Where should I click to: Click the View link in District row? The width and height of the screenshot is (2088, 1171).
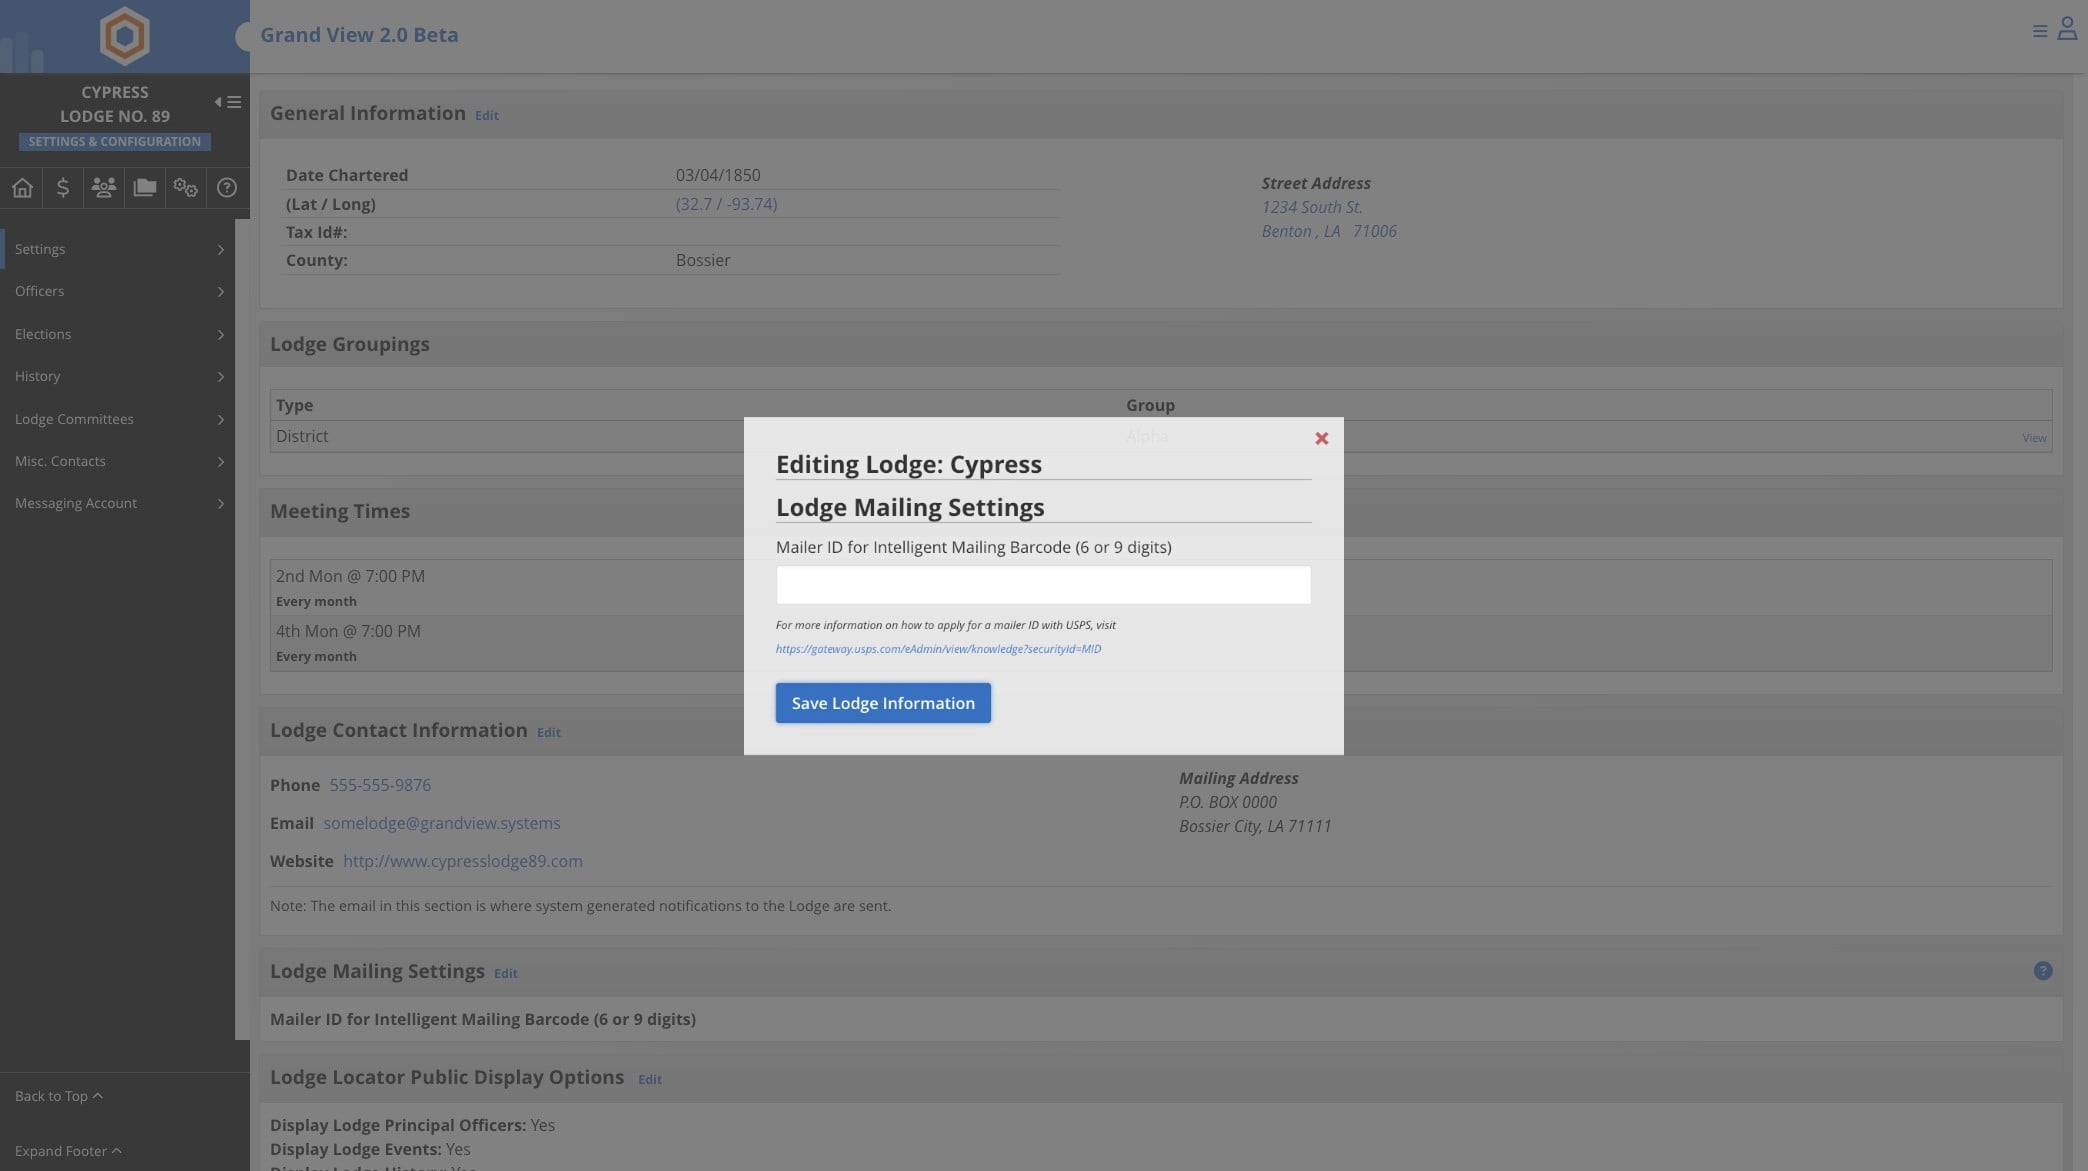pos(2034,438)
